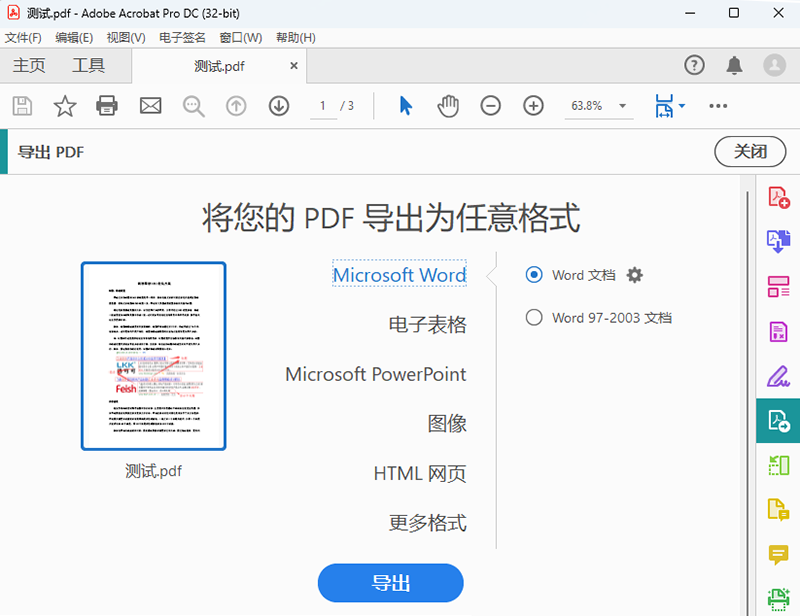Viewport: 800px width, 616px height.
Task: Open the print dialog via the printer icon
Action: [107, 106]
